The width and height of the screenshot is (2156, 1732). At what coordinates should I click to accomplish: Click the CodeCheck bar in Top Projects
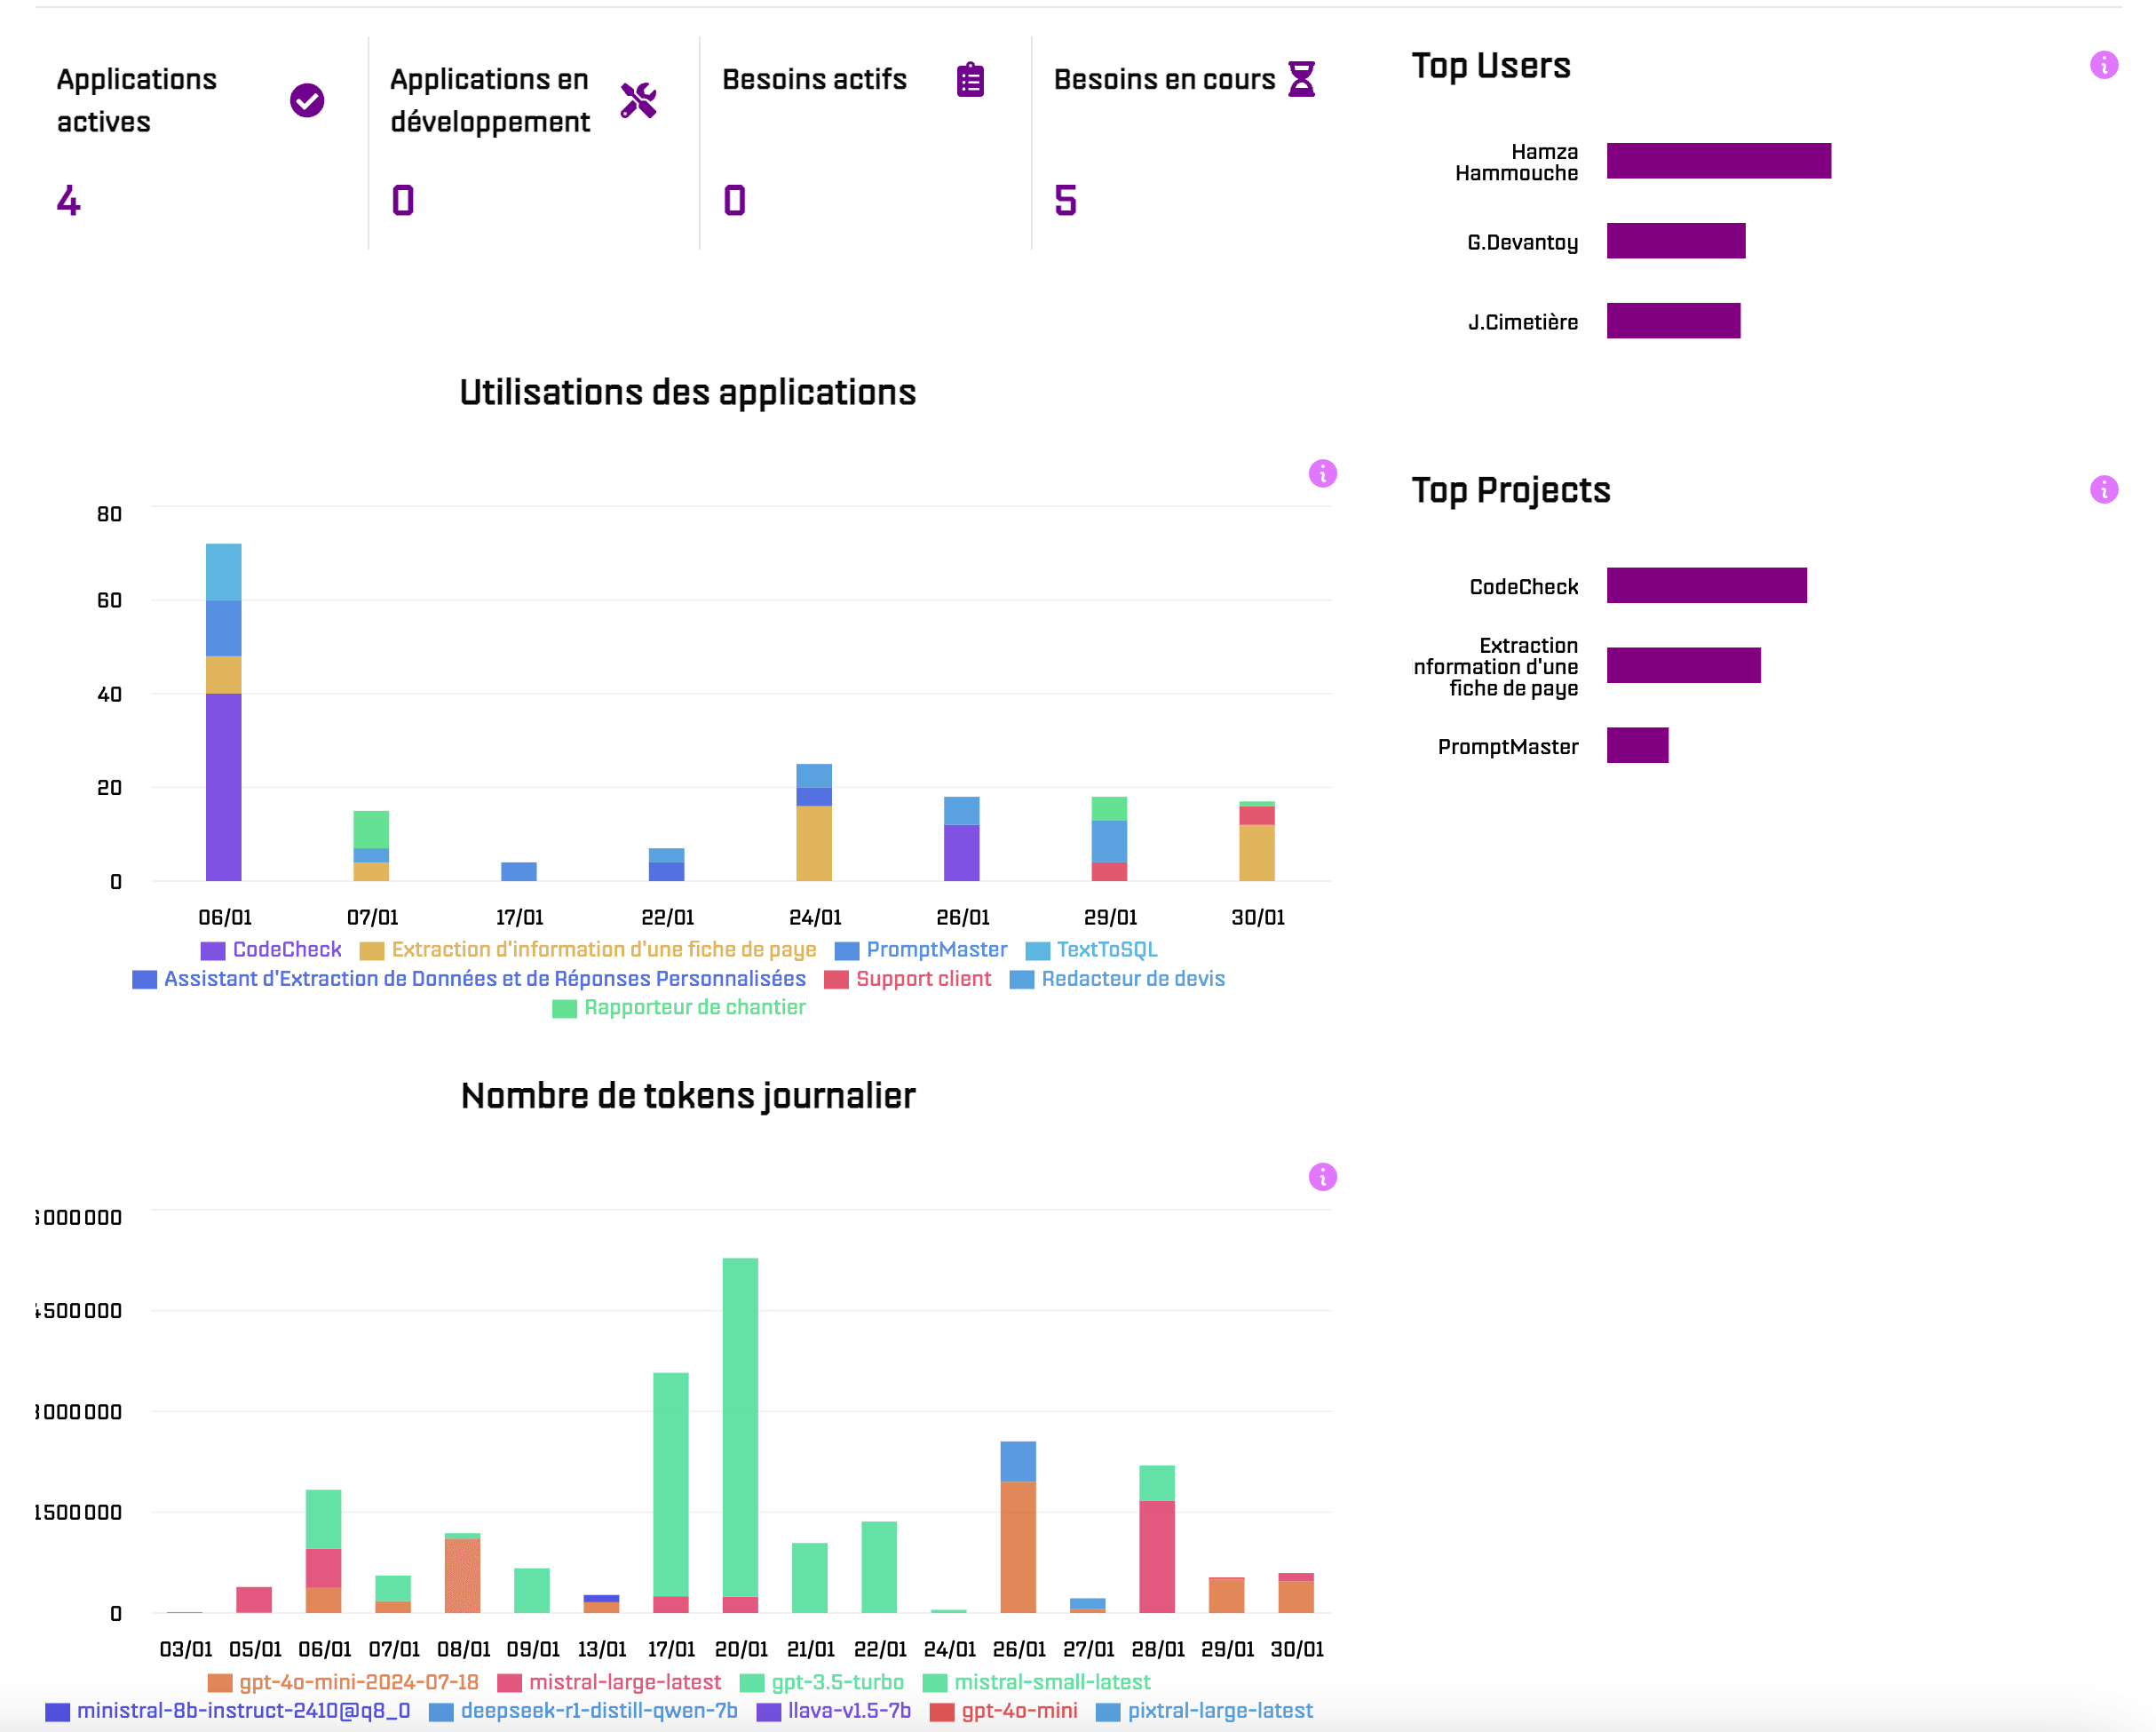point(1706,586)
